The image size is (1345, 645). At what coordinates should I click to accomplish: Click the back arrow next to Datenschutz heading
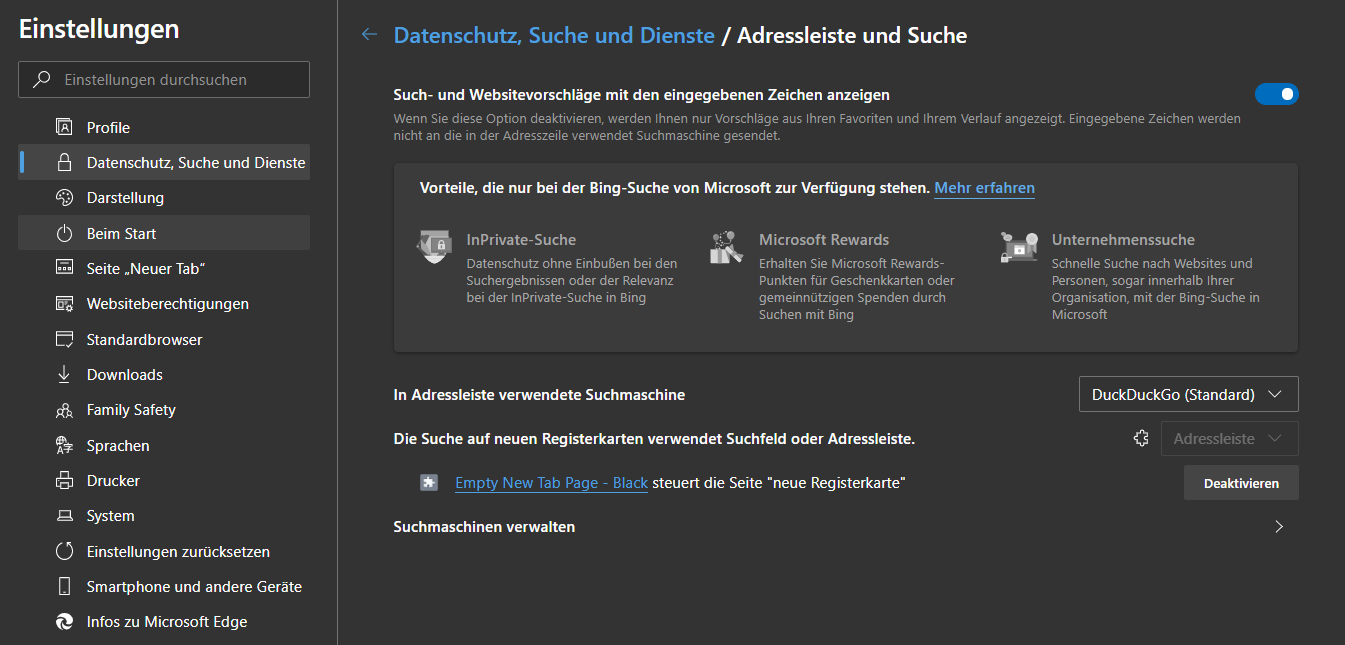[369, 35]
